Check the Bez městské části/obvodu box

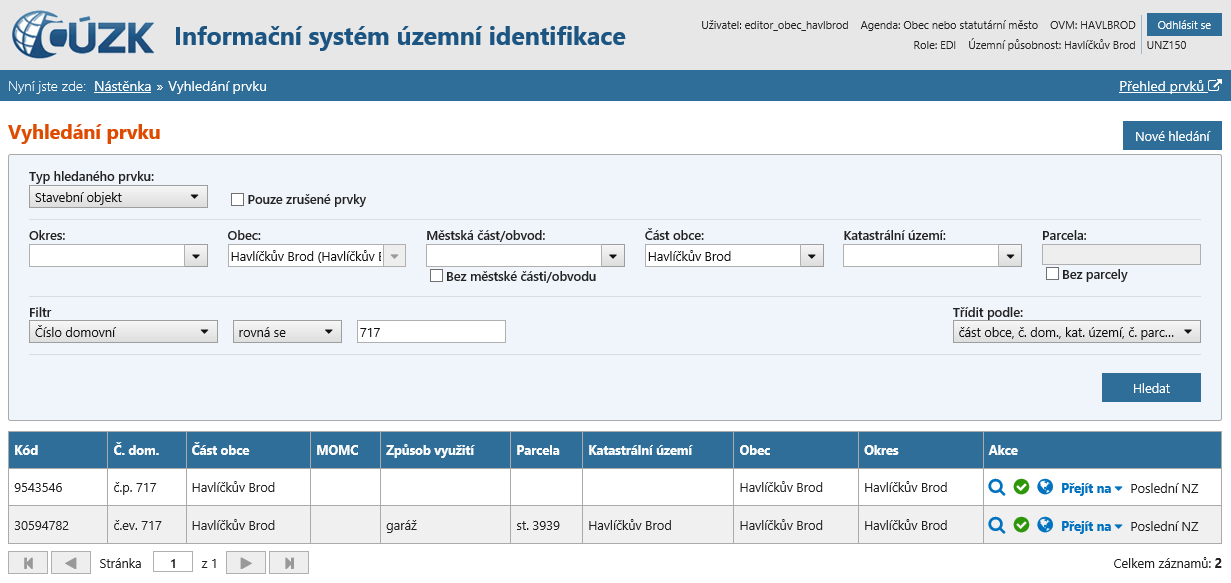click(x=436, y=276)
